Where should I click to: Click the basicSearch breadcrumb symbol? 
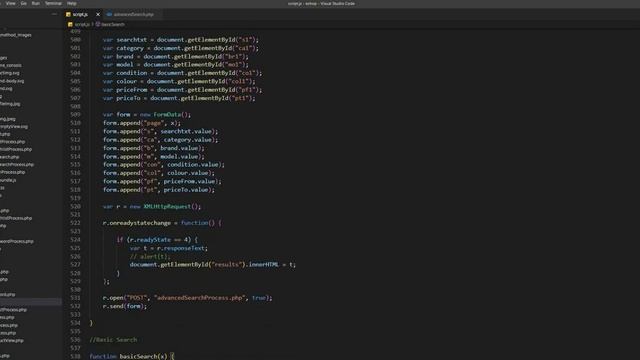pos(113,24)
